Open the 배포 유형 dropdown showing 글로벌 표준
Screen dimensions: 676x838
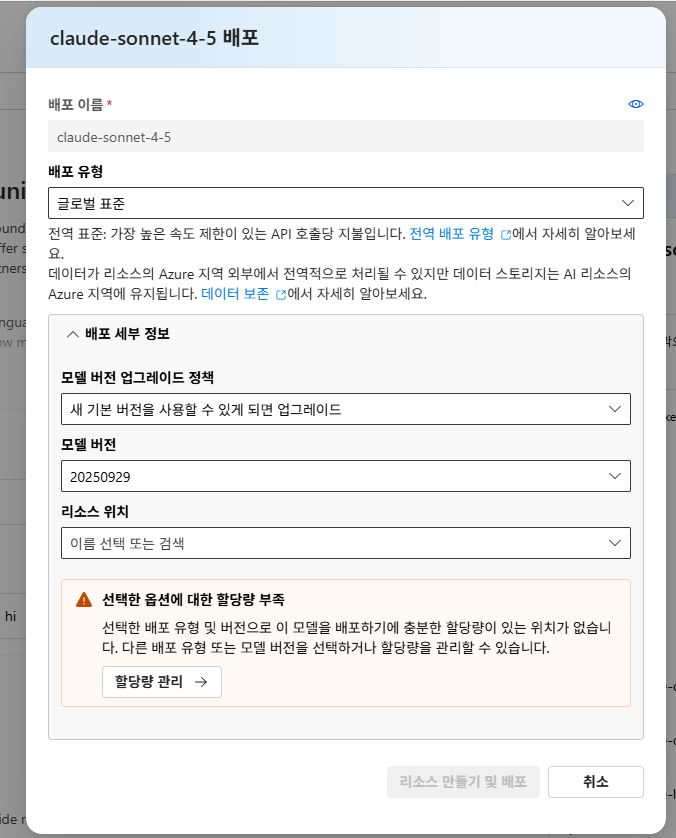pos(346,203)
